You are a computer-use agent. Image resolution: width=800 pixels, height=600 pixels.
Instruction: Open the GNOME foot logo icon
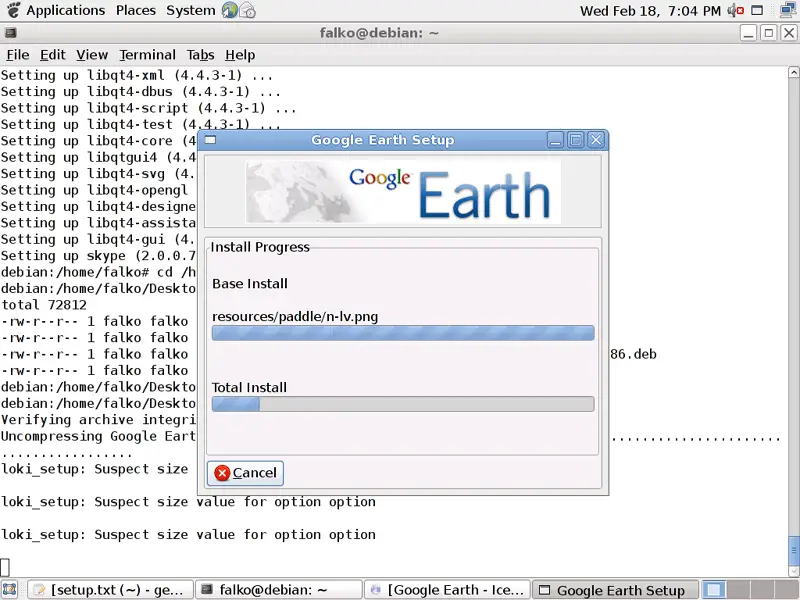(x=13, y=10)
